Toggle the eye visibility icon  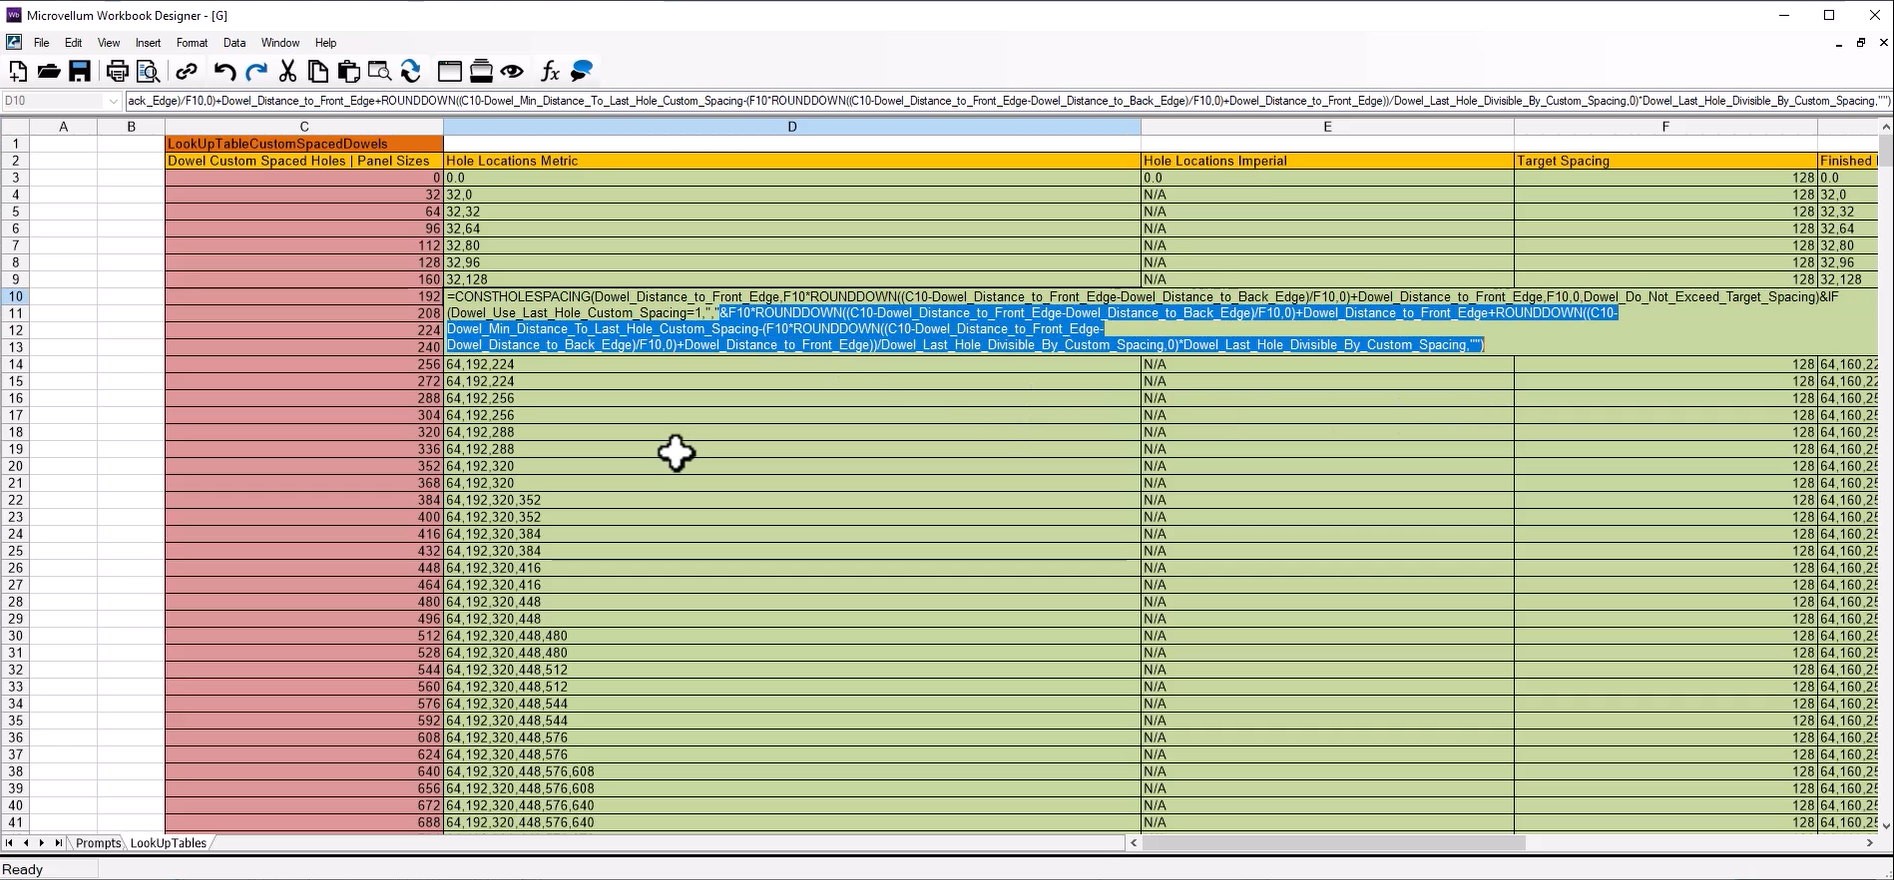(512, 71)
